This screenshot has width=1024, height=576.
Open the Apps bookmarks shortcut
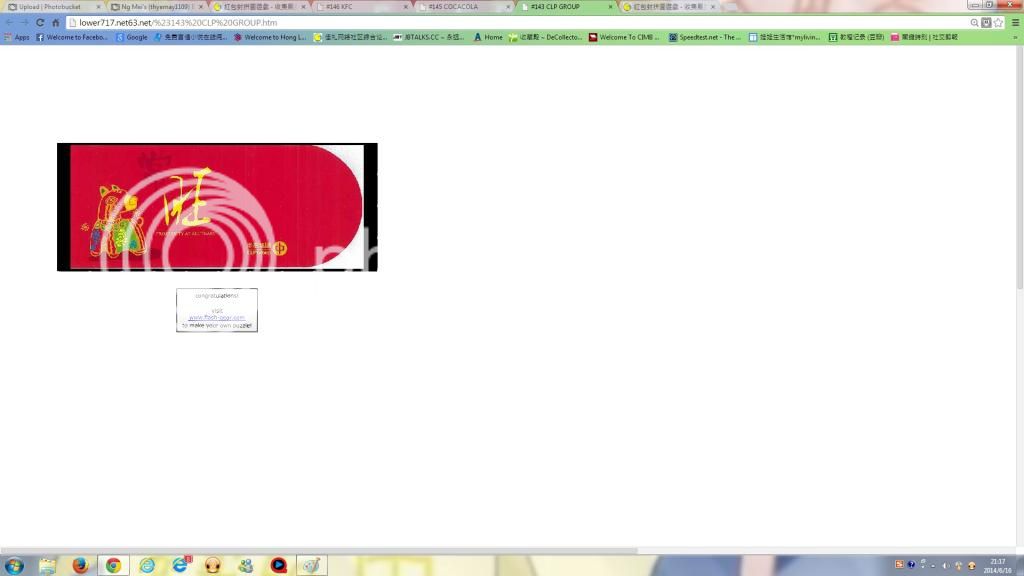coord(17,37)
